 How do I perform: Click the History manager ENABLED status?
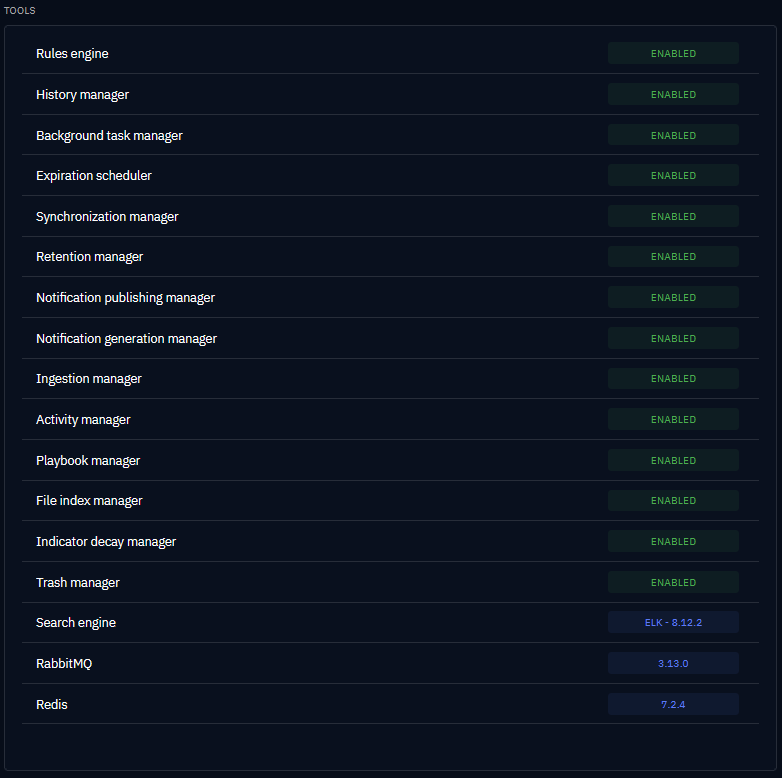[x=673, y=94]
